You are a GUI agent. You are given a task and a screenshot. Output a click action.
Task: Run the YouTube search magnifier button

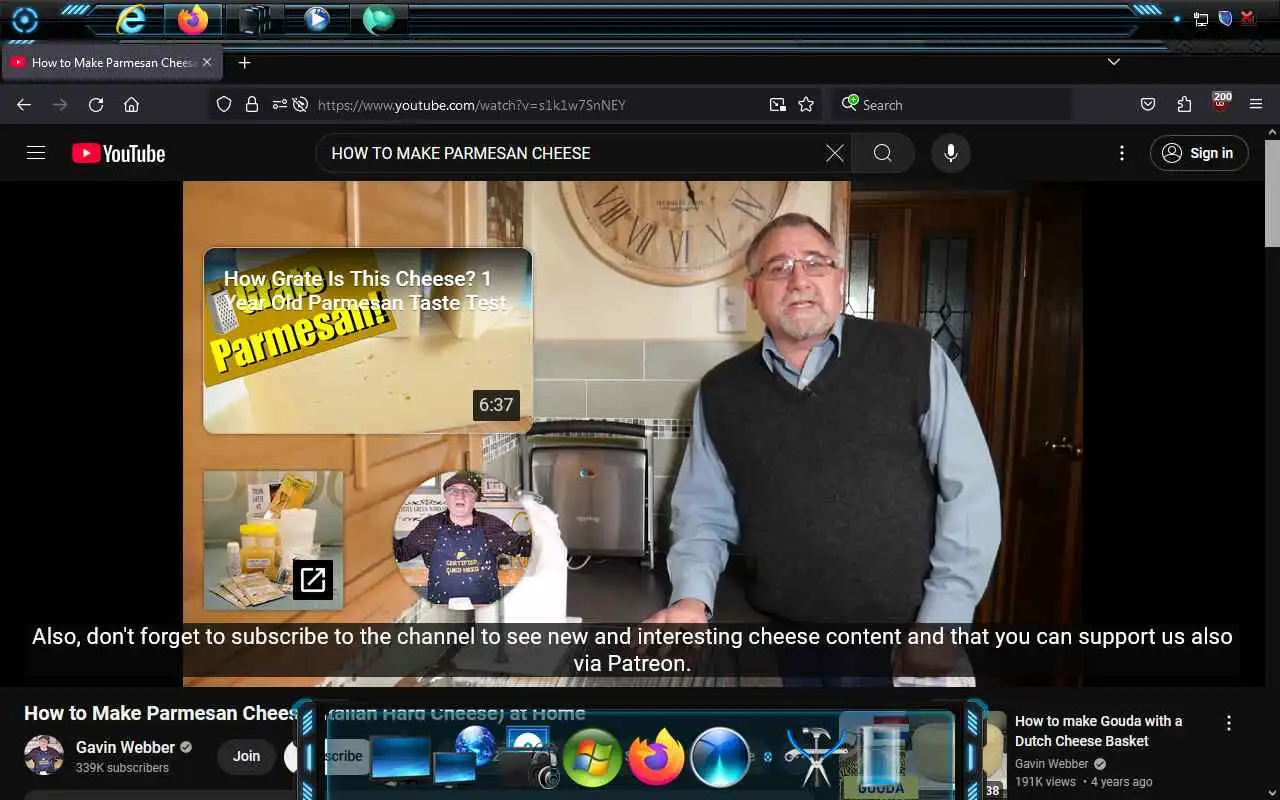(x=882, y=153)
